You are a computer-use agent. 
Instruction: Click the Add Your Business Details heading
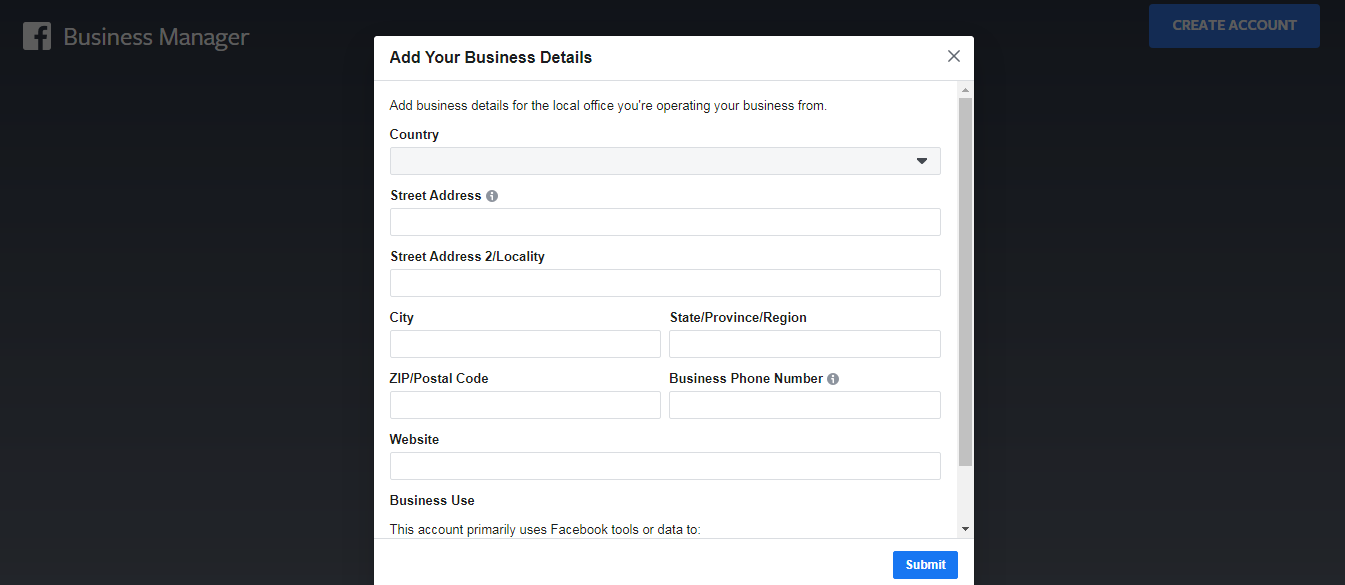click(x=491, y=58)
